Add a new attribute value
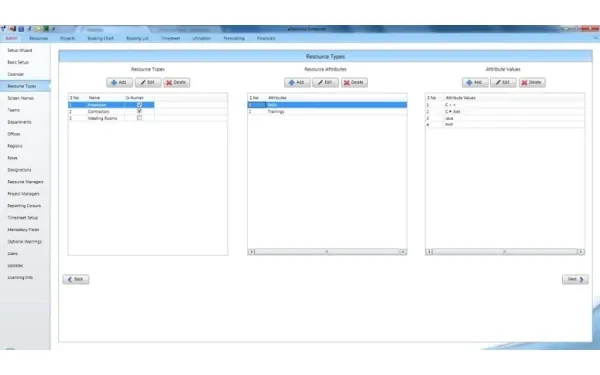 point(475,82)
